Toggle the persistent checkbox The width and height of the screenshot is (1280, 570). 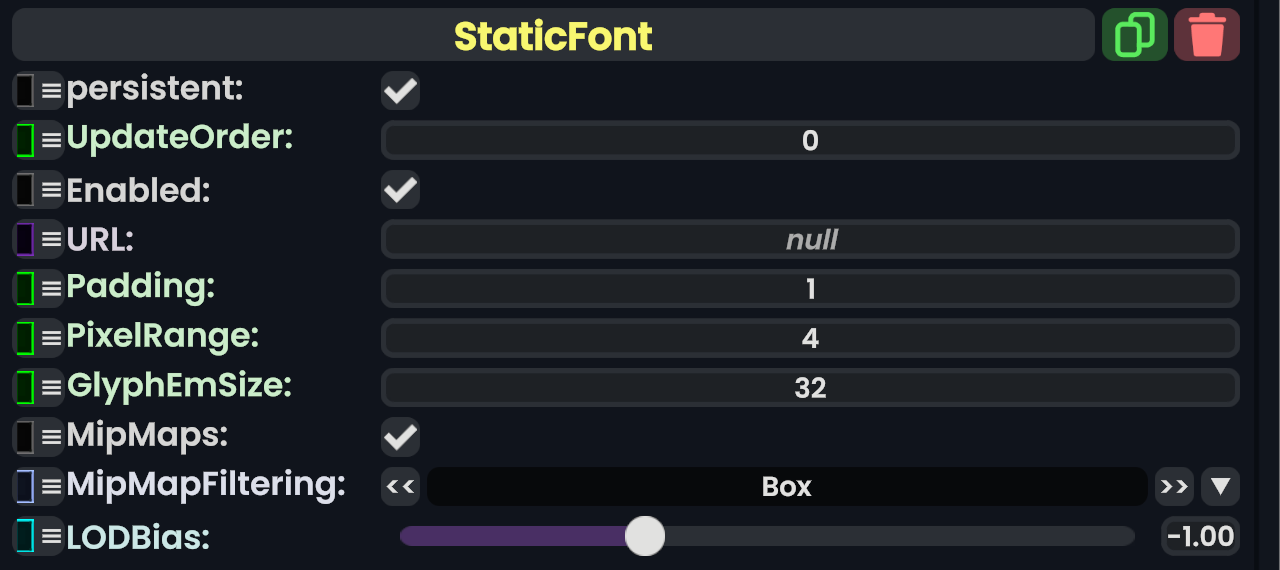[x=400, y=91]
